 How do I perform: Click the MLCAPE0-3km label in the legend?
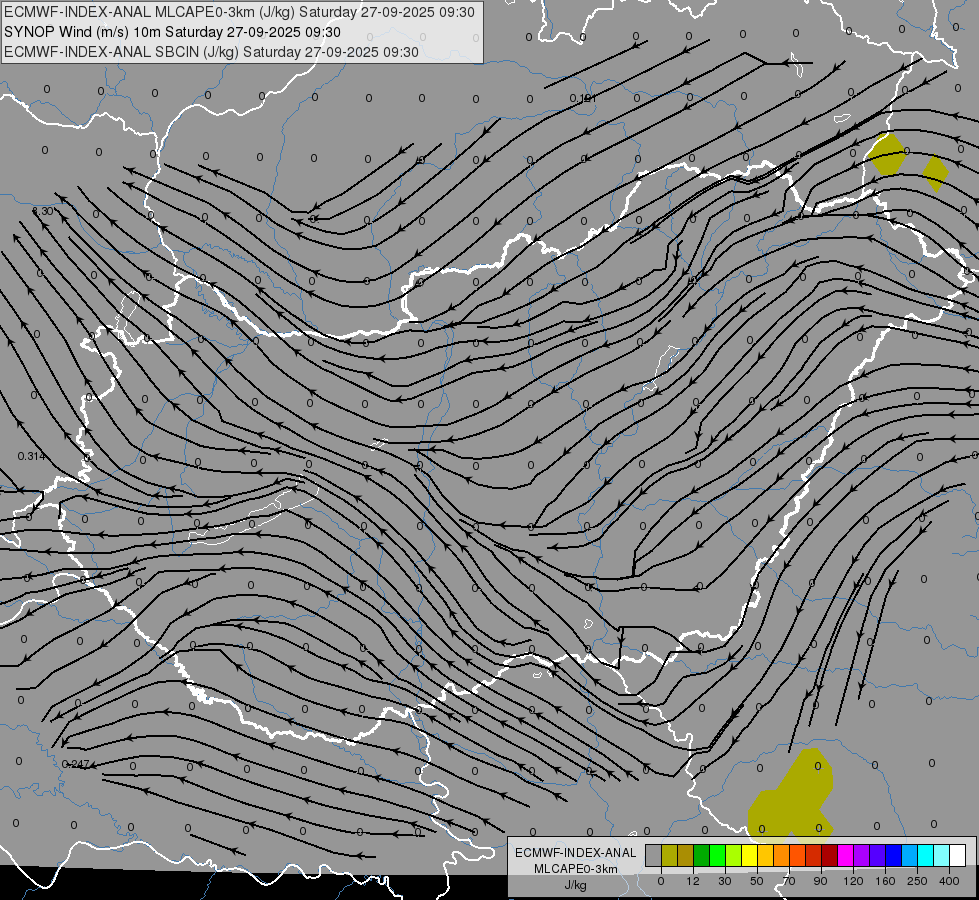tap(575, 869)
